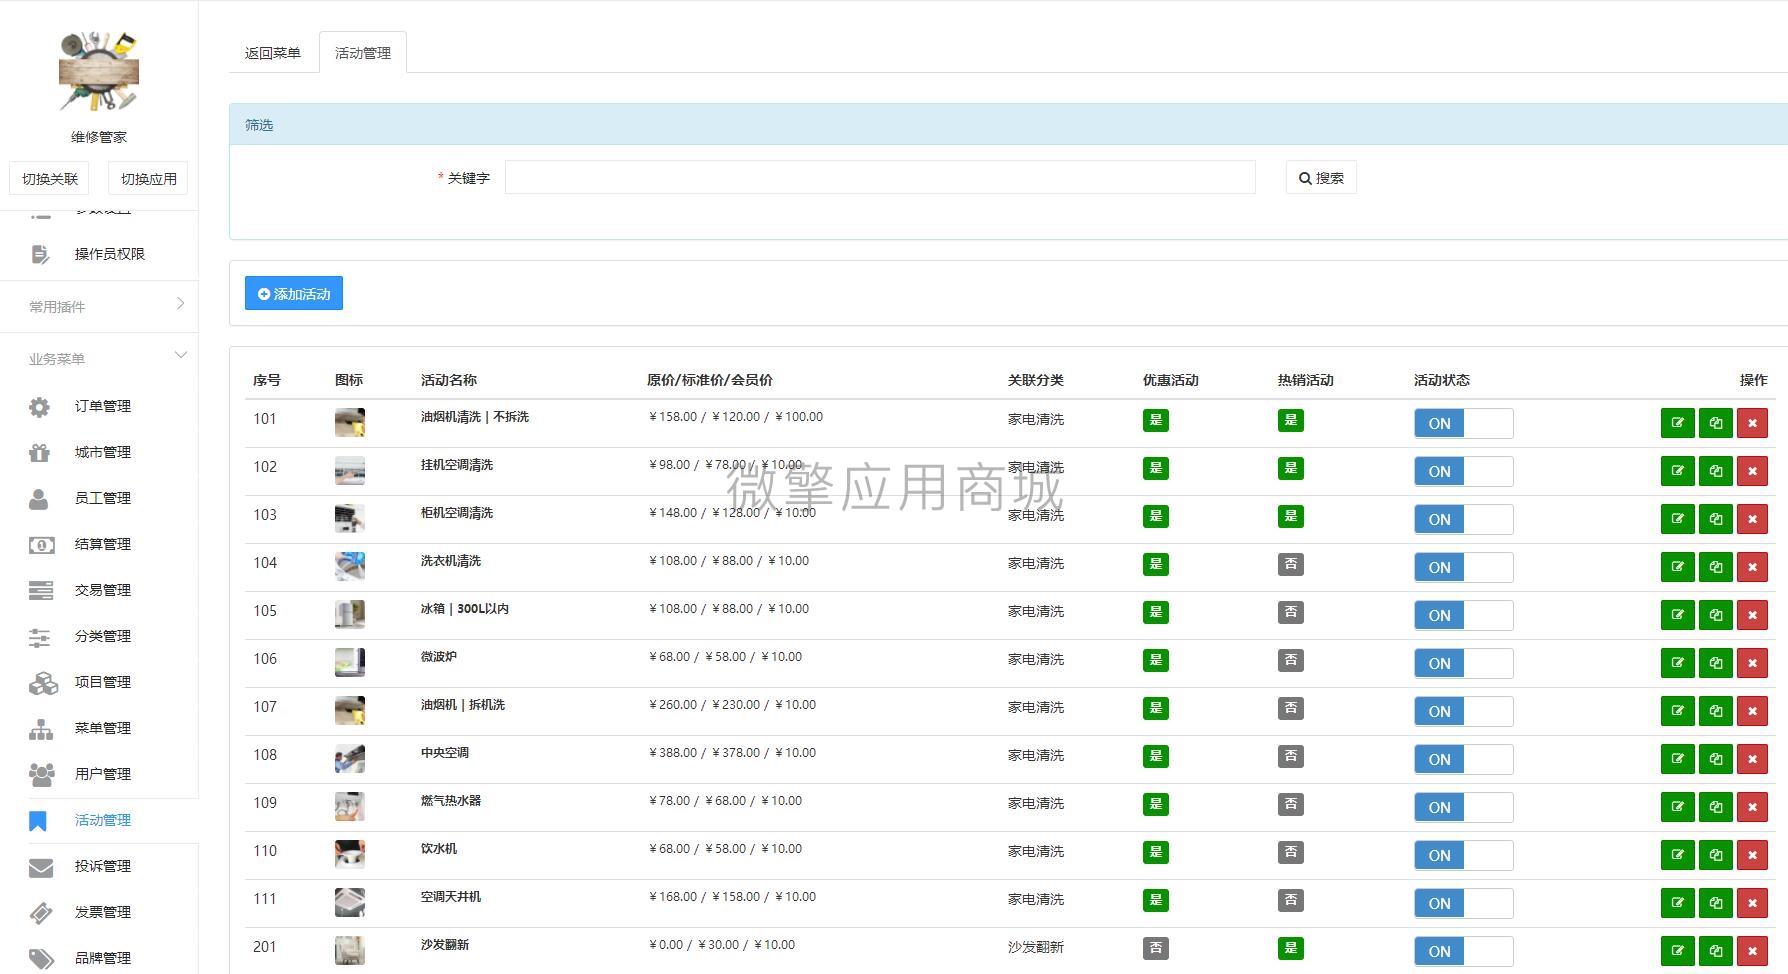Switch to 返回菜单 tab
Viewport: 1788px width, 974px height.
273,53
